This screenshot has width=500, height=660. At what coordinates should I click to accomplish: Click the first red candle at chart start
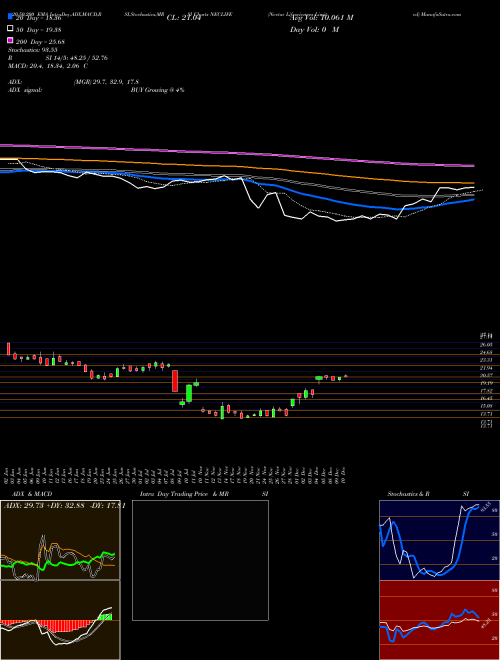[x=8, y=349]
